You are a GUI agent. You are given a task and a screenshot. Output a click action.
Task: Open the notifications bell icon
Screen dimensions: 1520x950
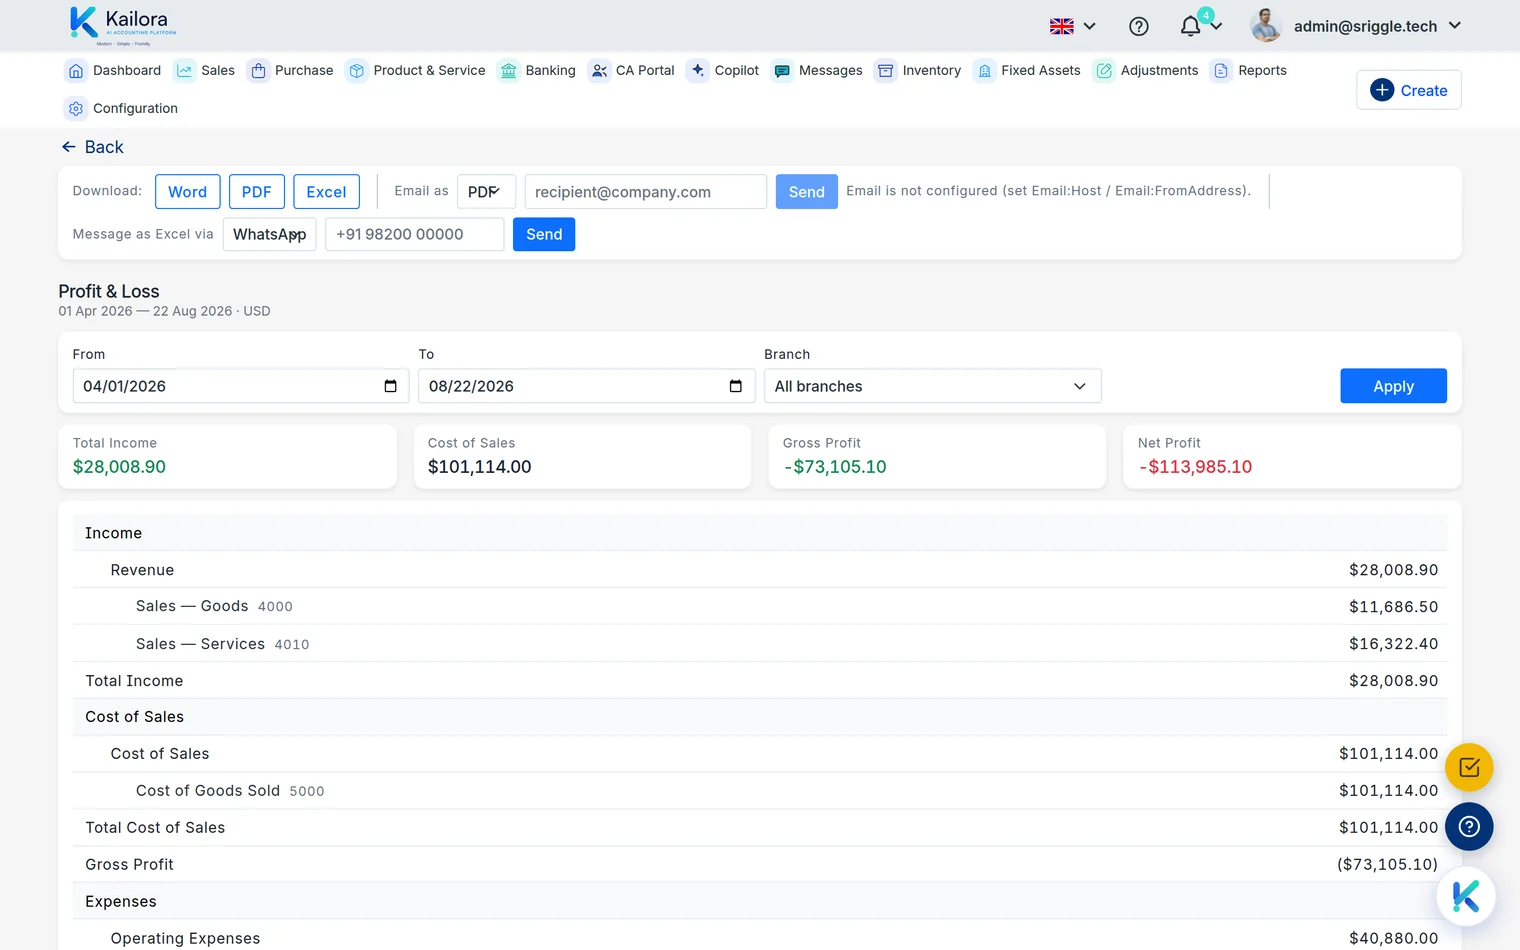click(x=1190, y=26)
